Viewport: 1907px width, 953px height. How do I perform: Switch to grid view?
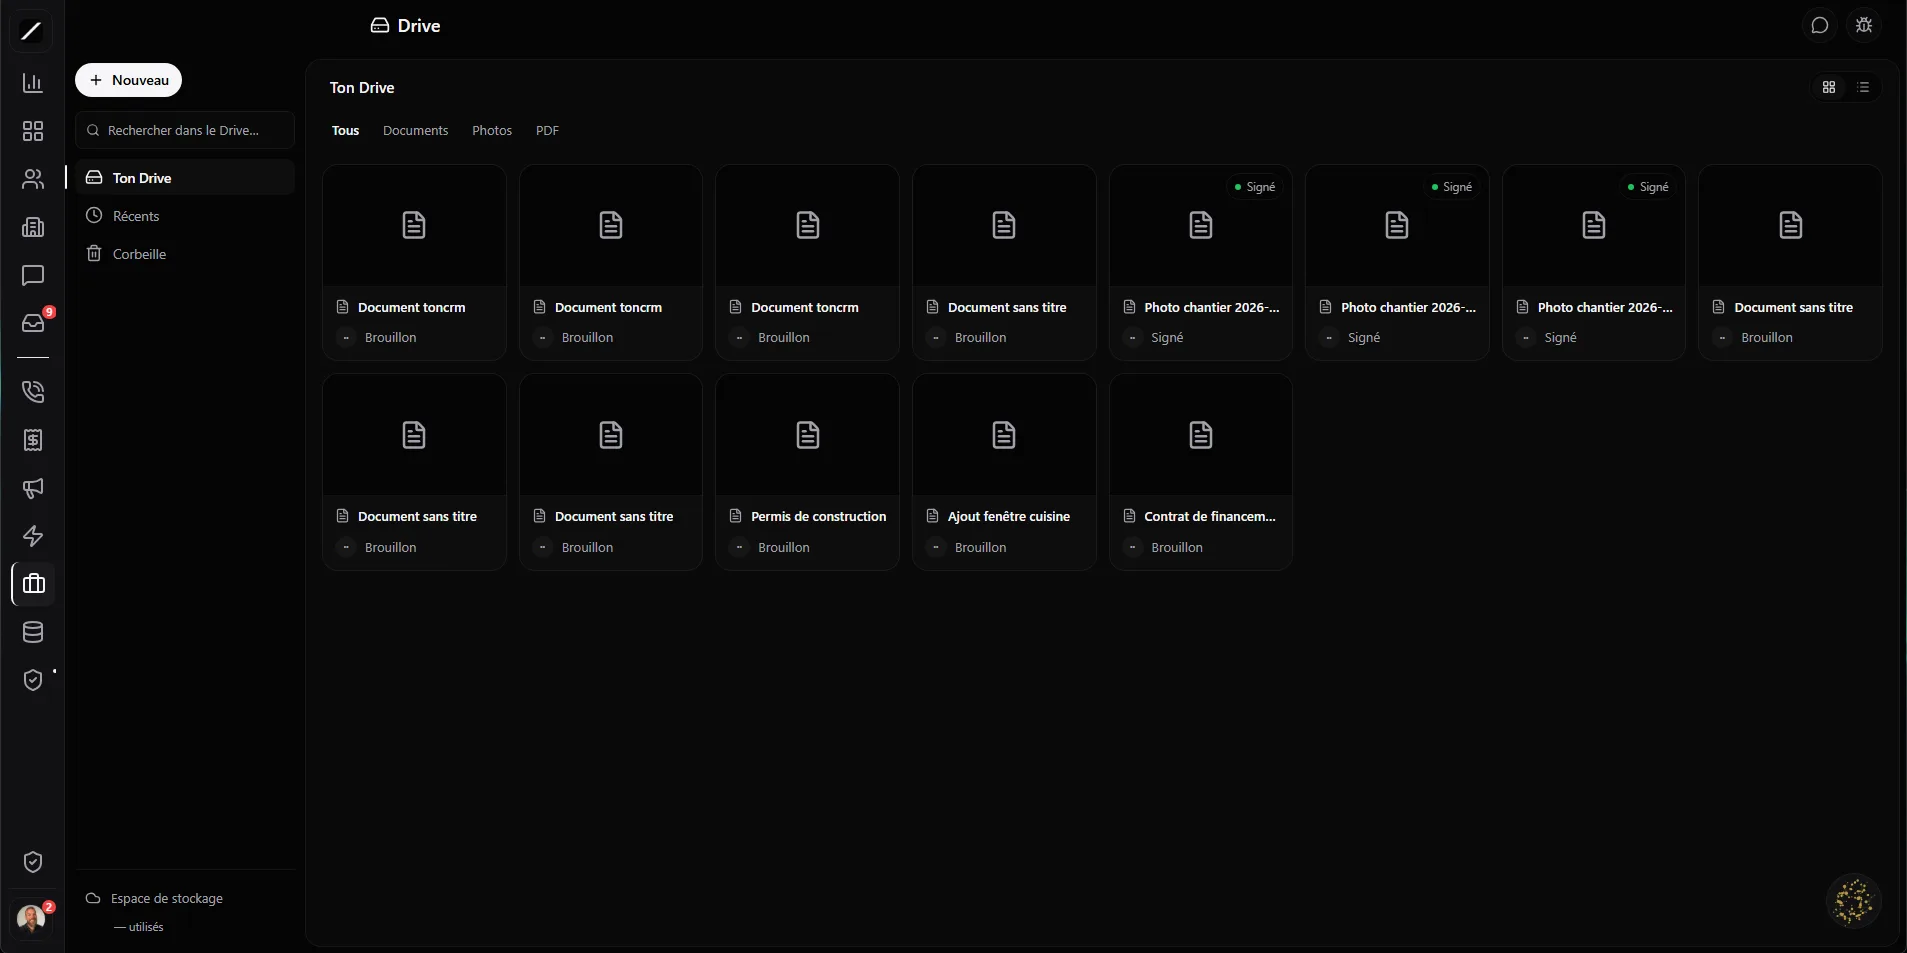click(1829, 88)
